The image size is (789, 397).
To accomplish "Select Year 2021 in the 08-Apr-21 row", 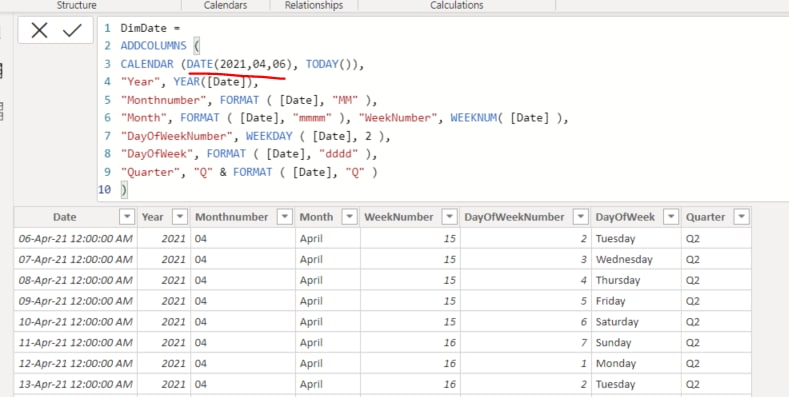I will (x=164, y=280).
